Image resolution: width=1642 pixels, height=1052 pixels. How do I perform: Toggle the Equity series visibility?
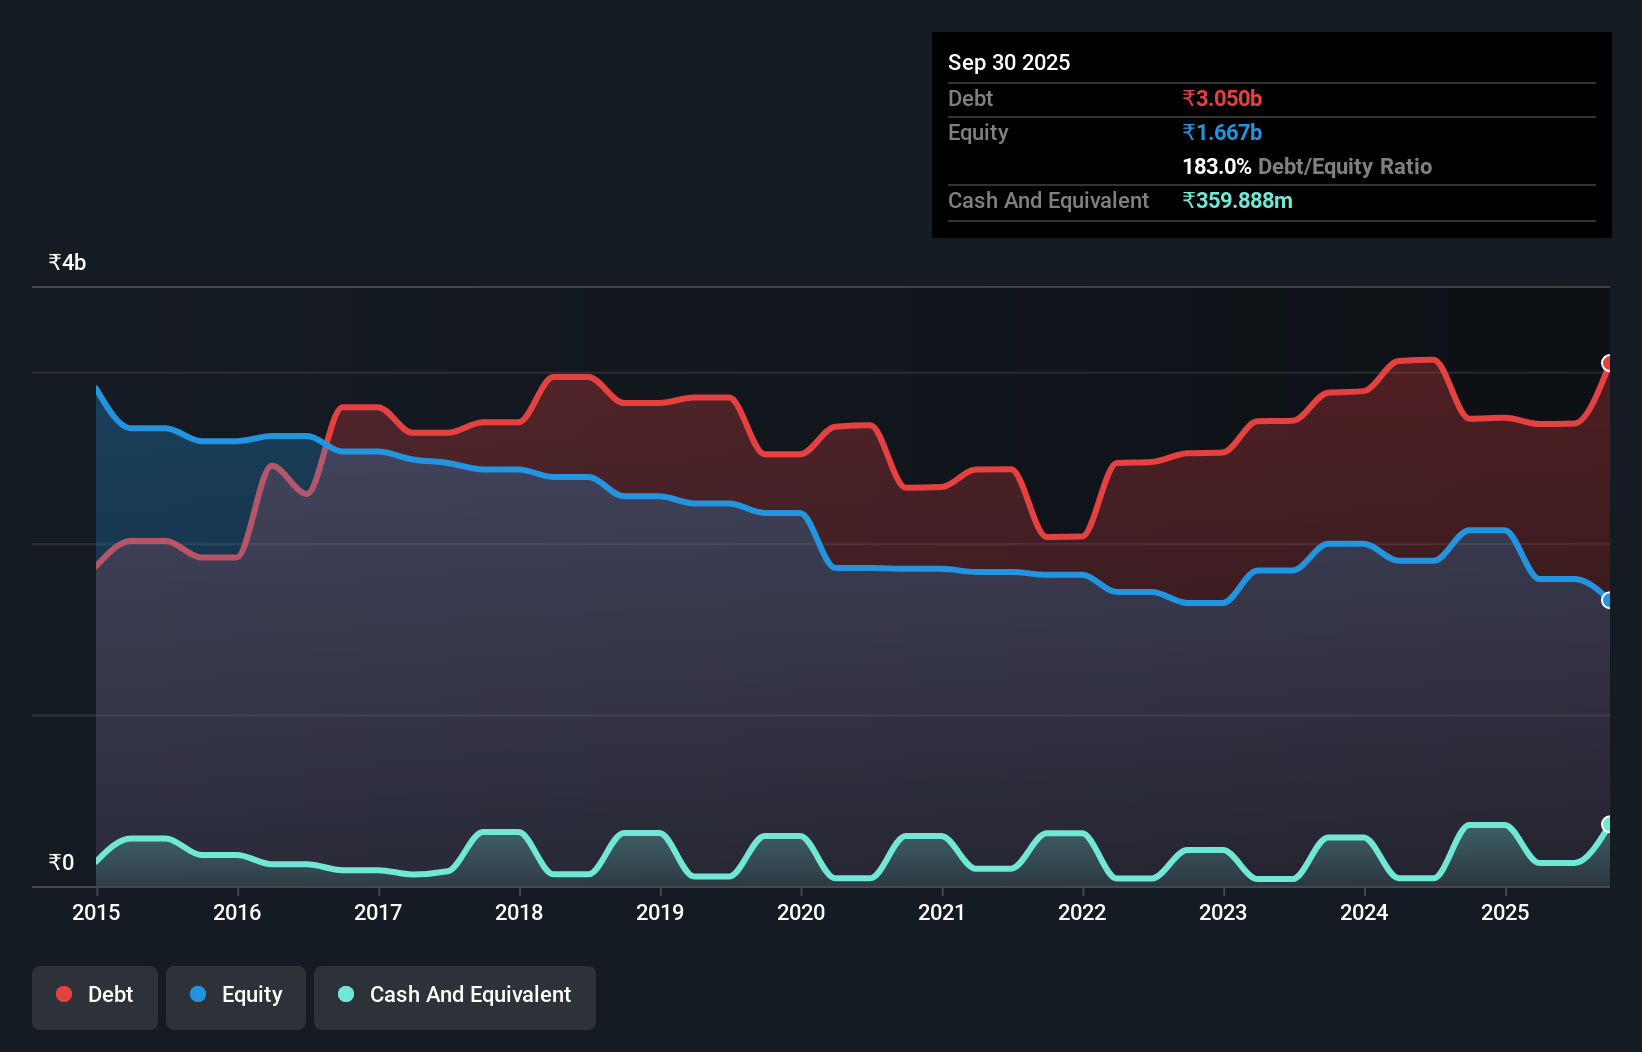(235, 995)
